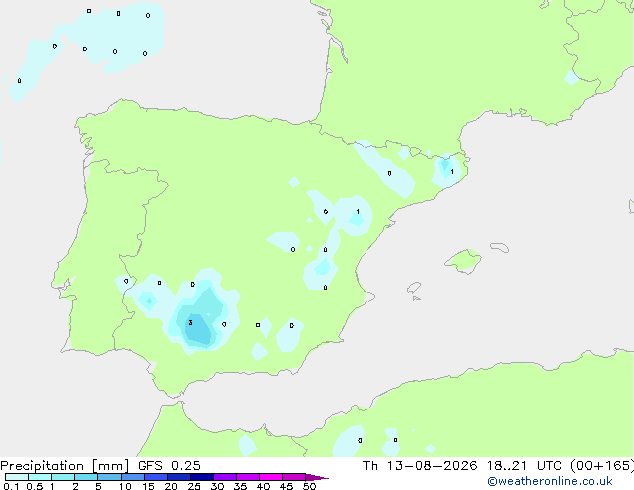634x490 pixels.
Task: Select the 10 mm legend color swatch
Action: pos(133,477)
